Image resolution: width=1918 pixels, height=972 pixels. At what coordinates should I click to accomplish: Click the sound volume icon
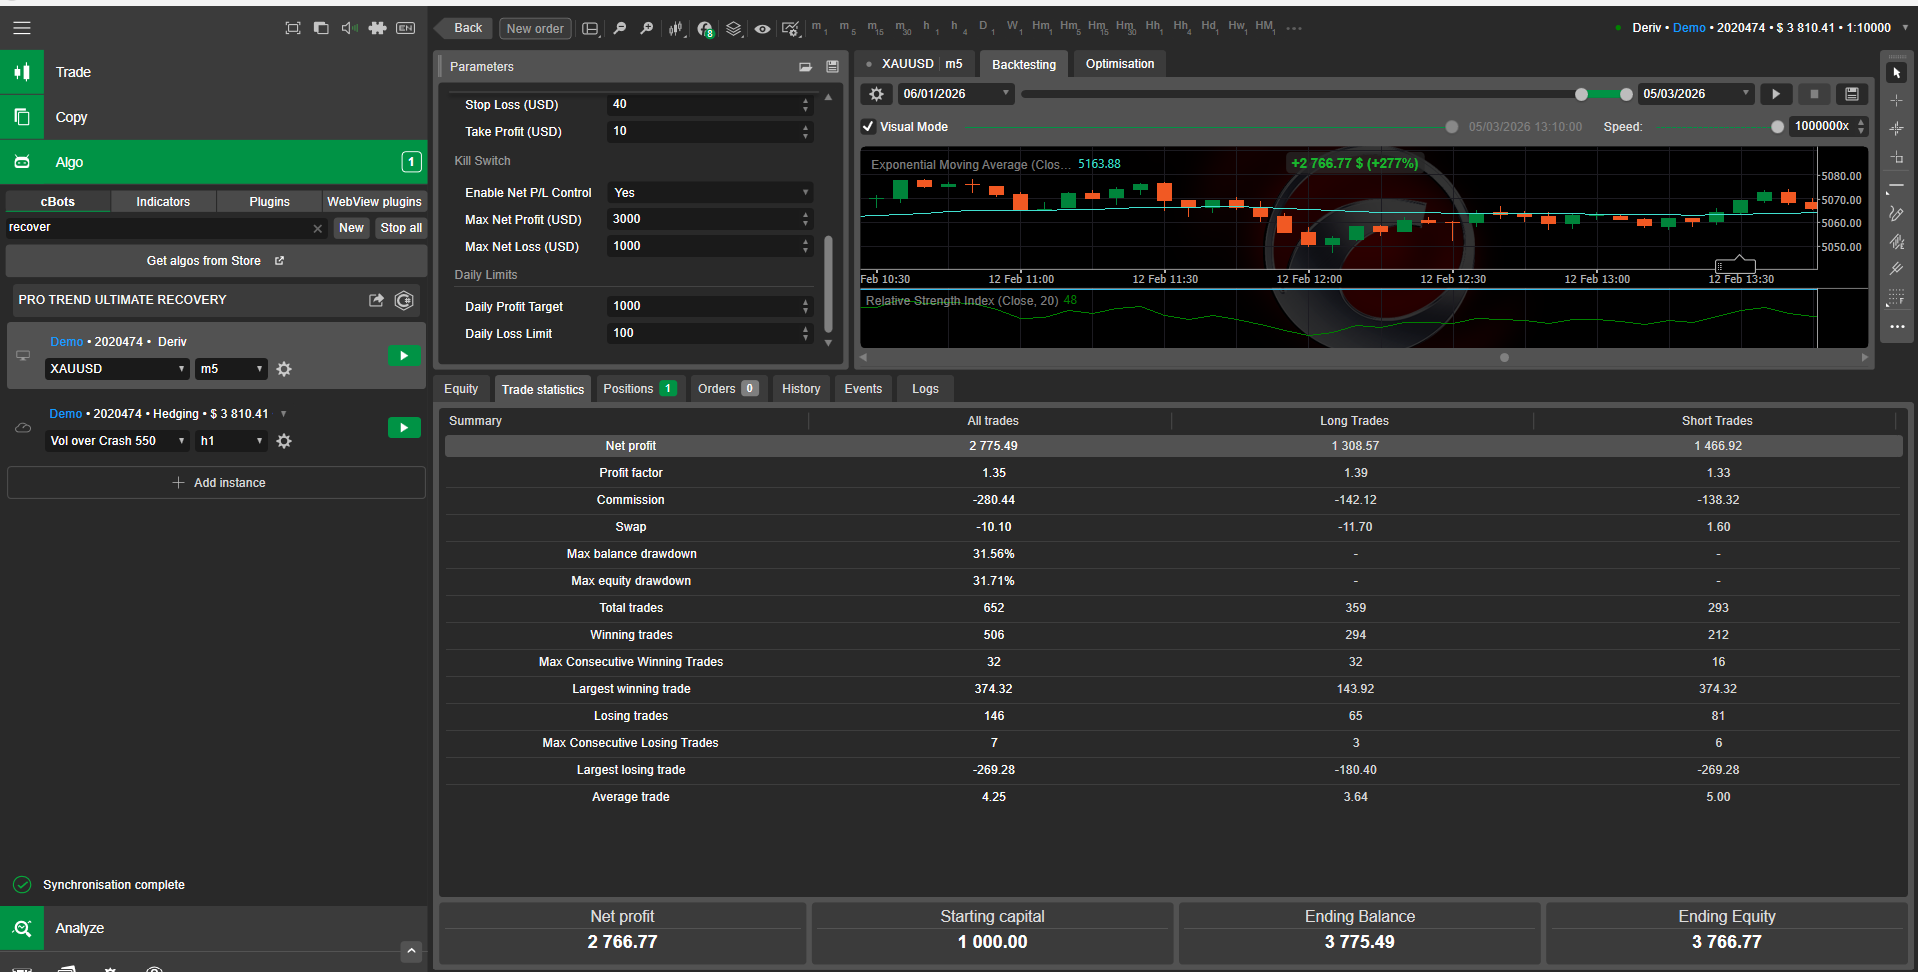[349, 28]
